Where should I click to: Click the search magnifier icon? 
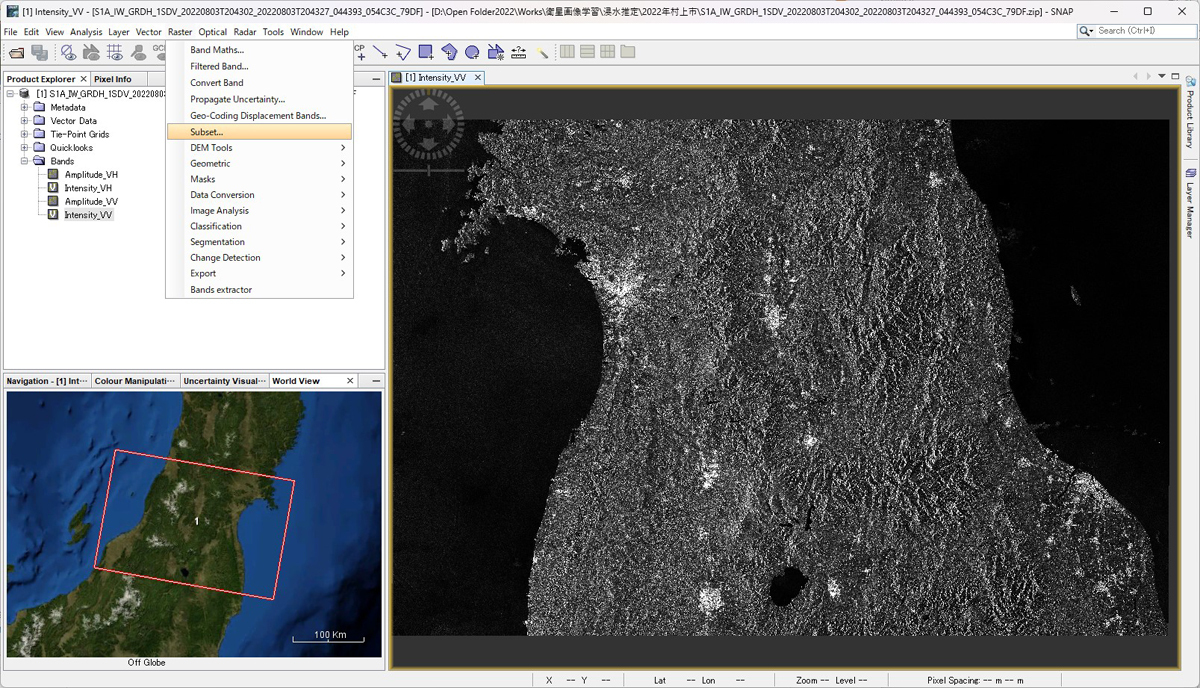[1086, 31]
